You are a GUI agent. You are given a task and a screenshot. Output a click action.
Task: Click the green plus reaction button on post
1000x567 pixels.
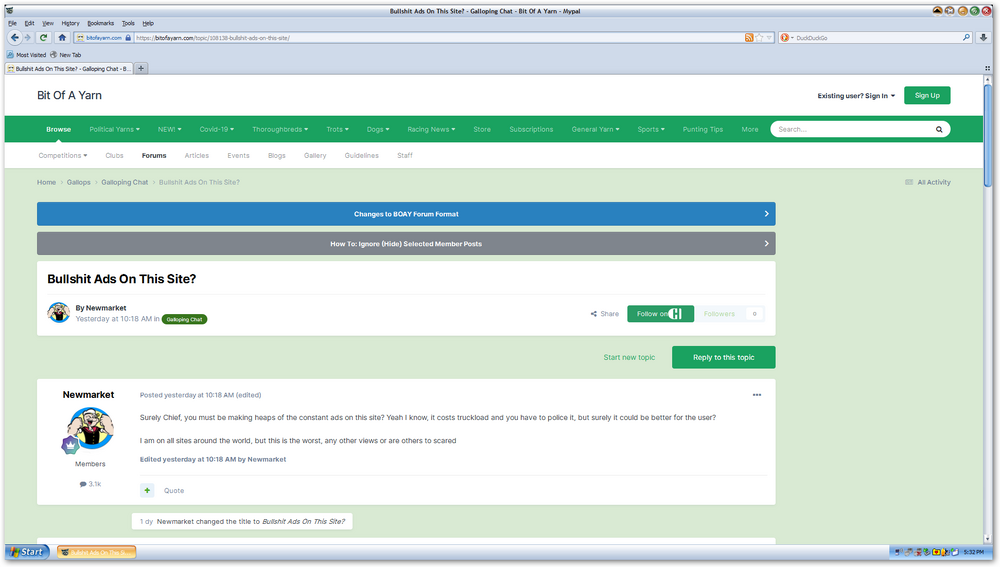pos(147,490)
